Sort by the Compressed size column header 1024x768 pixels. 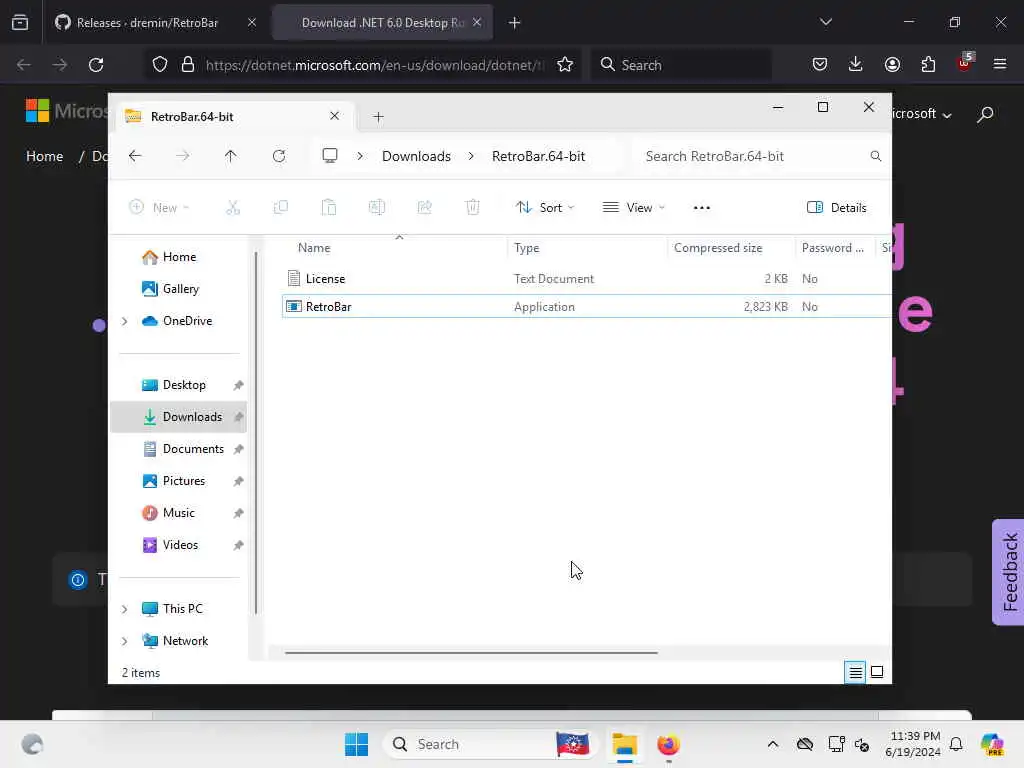(718, 248)
